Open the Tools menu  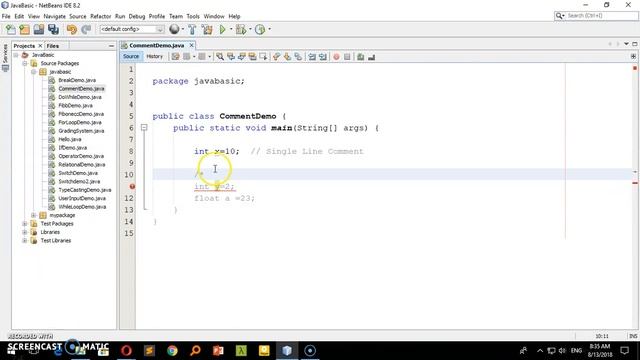click(x=193, y=16)
